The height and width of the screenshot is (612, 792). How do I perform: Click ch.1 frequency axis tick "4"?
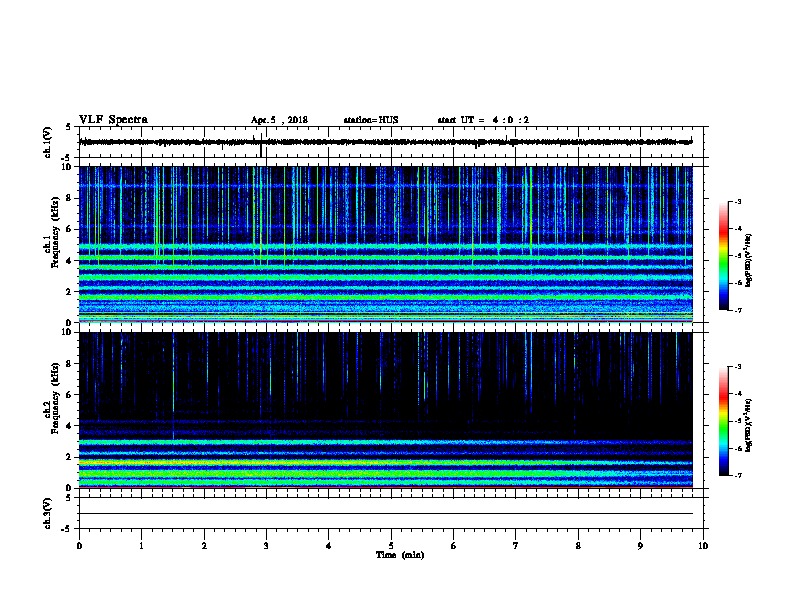(69, 261)
